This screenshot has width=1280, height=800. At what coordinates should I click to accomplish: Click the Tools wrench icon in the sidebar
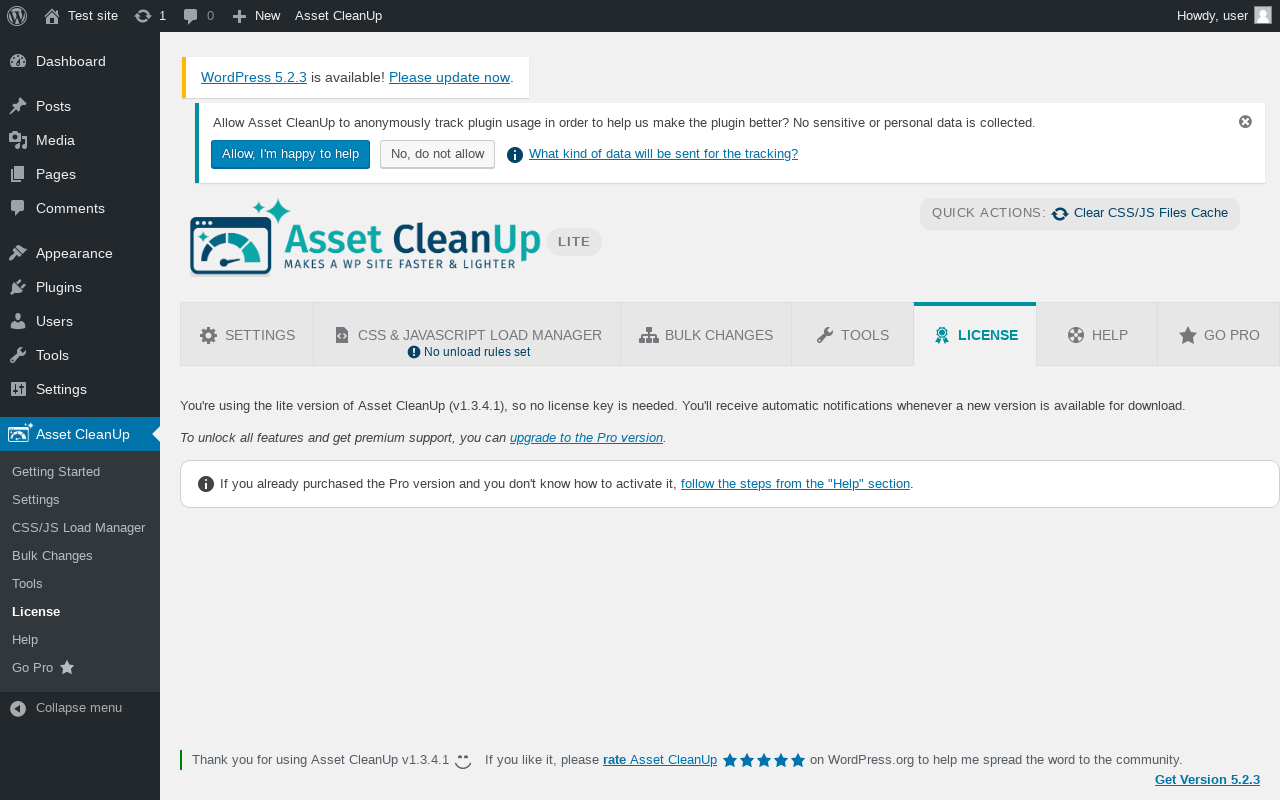18,355
